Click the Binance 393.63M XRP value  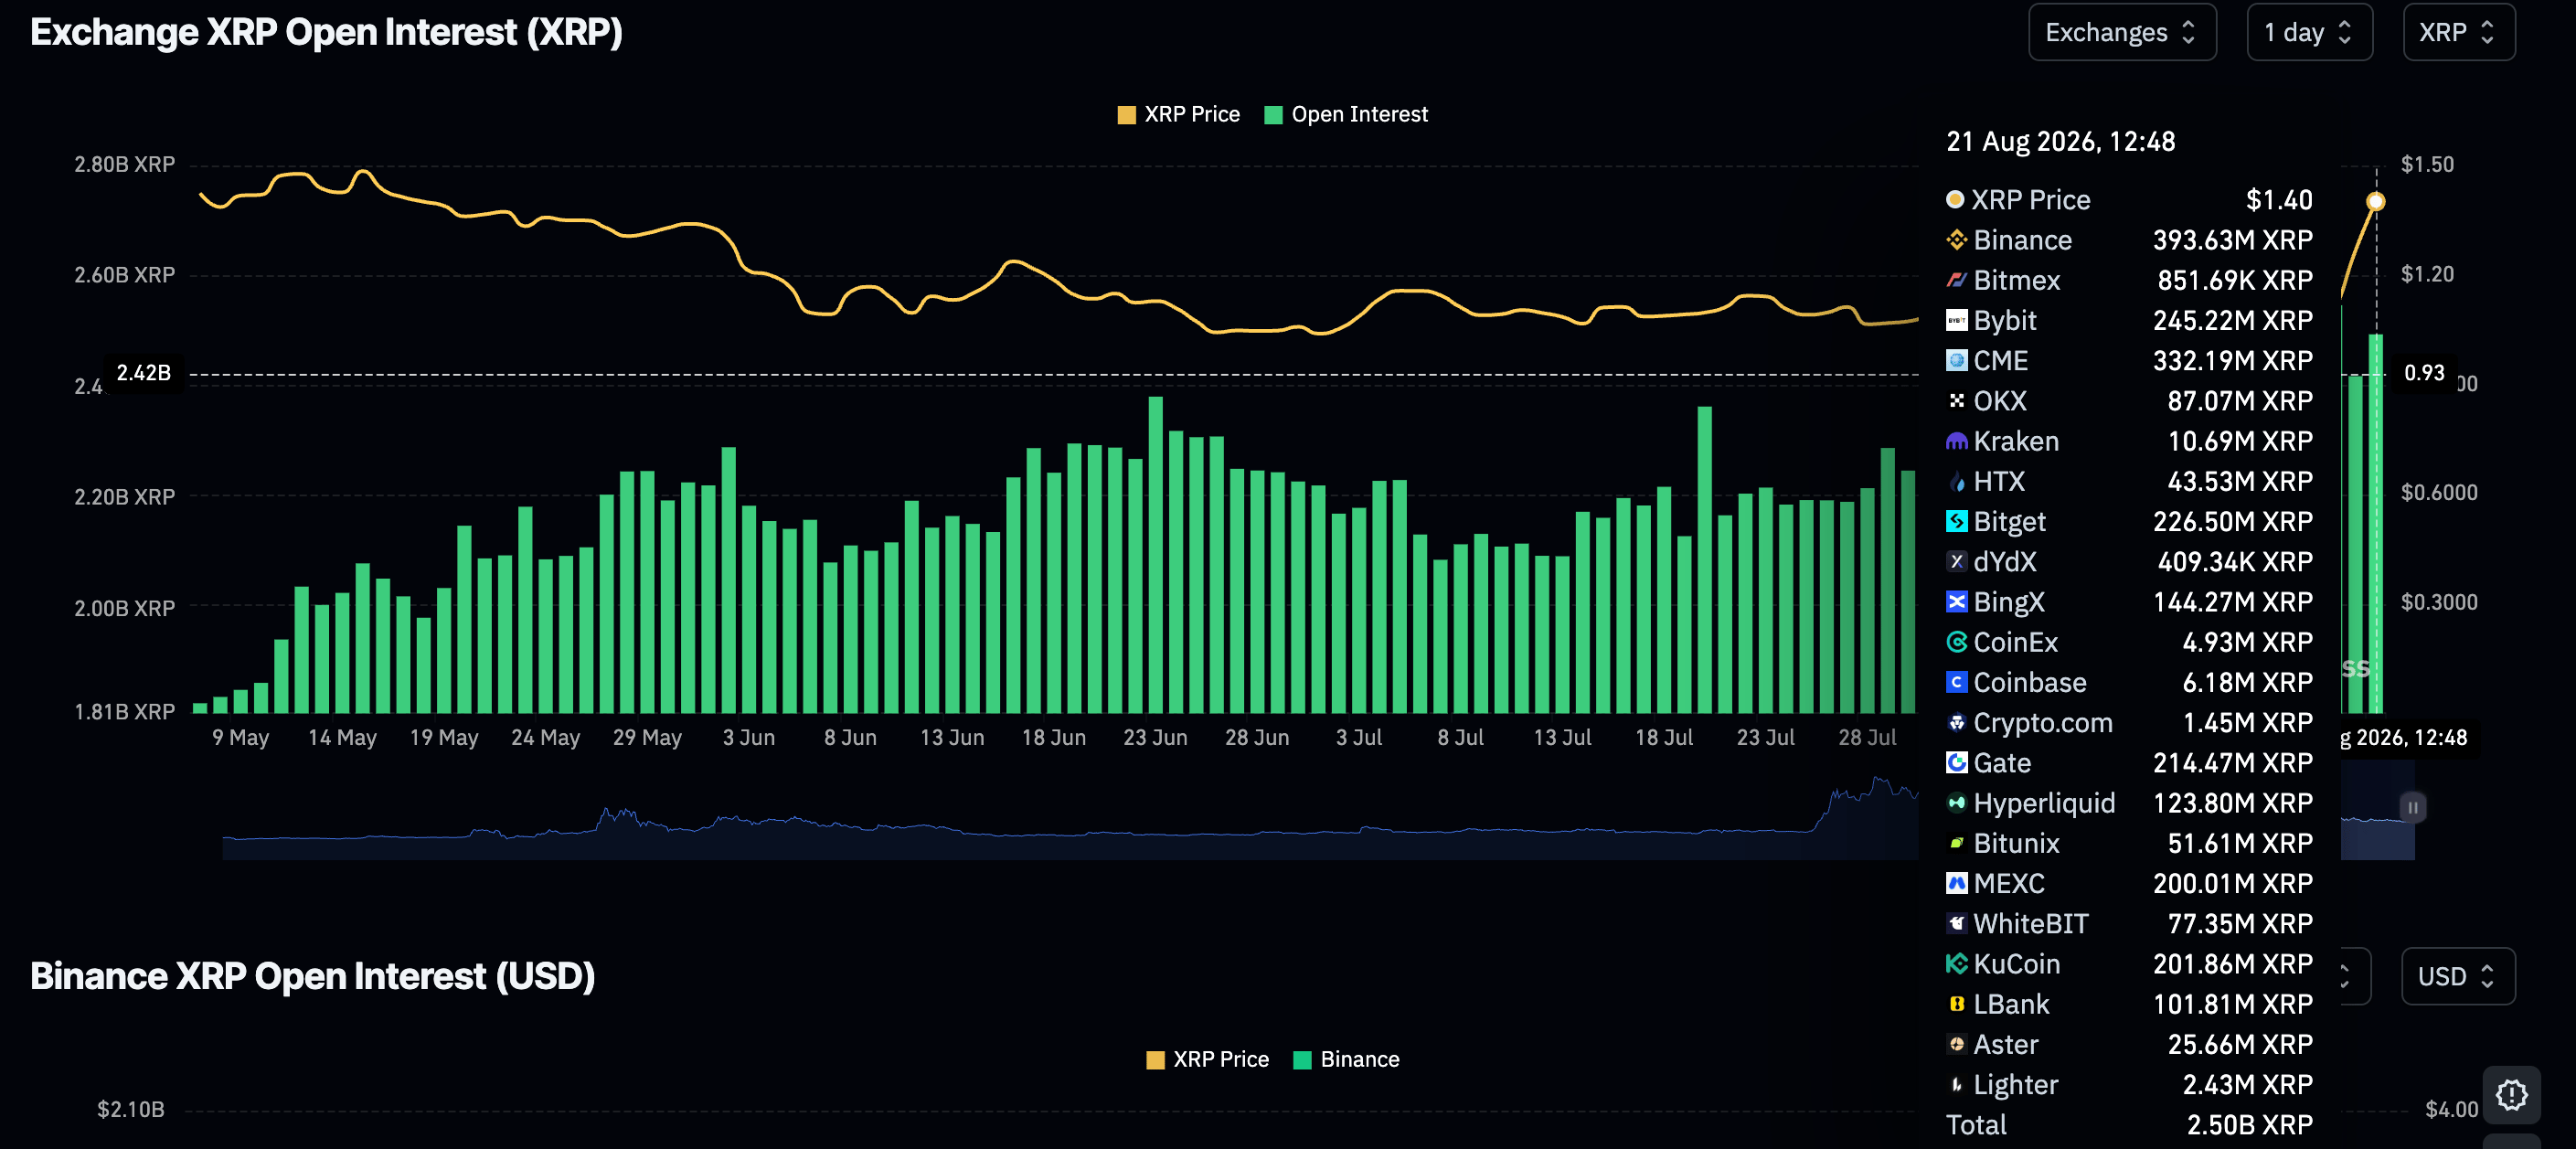(2232, 240)
